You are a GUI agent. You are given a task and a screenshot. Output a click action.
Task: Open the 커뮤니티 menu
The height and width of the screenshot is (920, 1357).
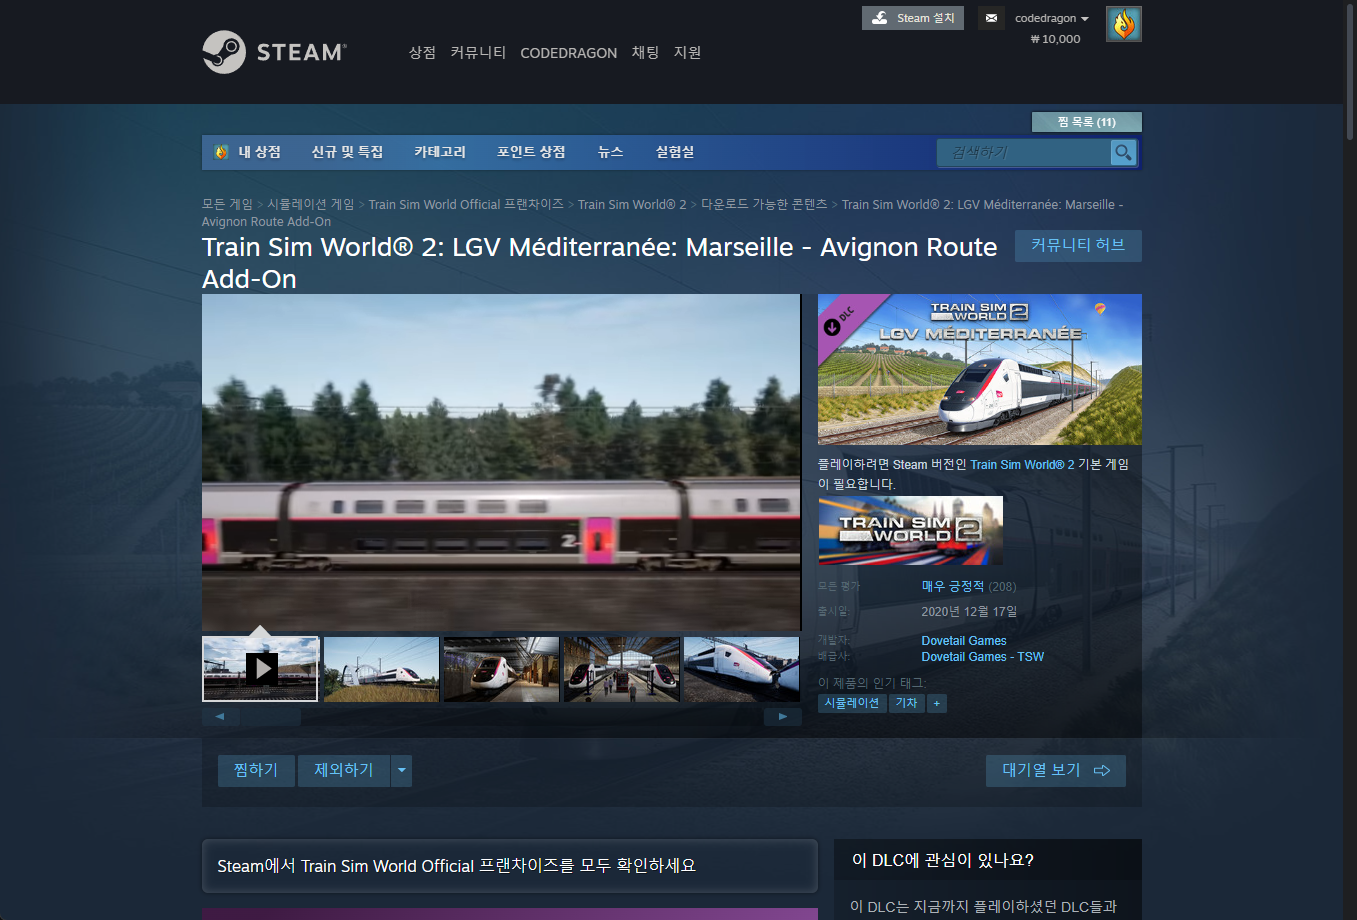[x=478, y=52]
